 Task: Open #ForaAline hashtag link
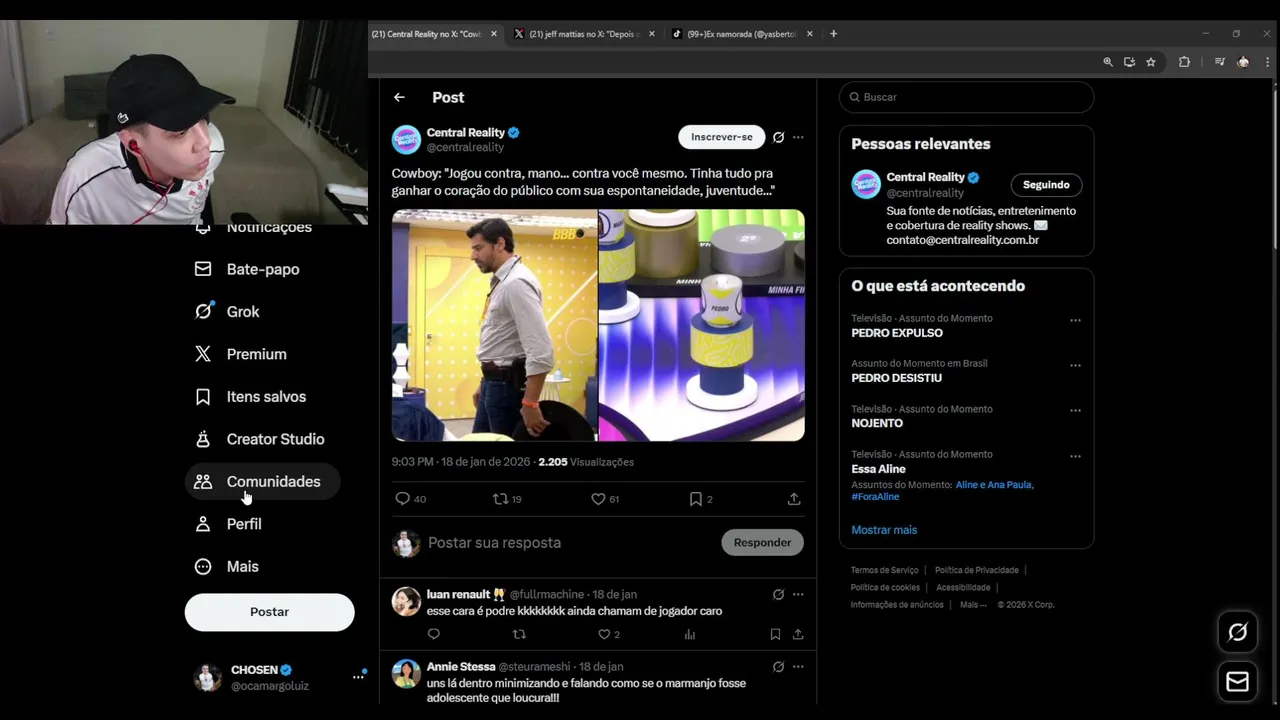[x=875, y=497]
